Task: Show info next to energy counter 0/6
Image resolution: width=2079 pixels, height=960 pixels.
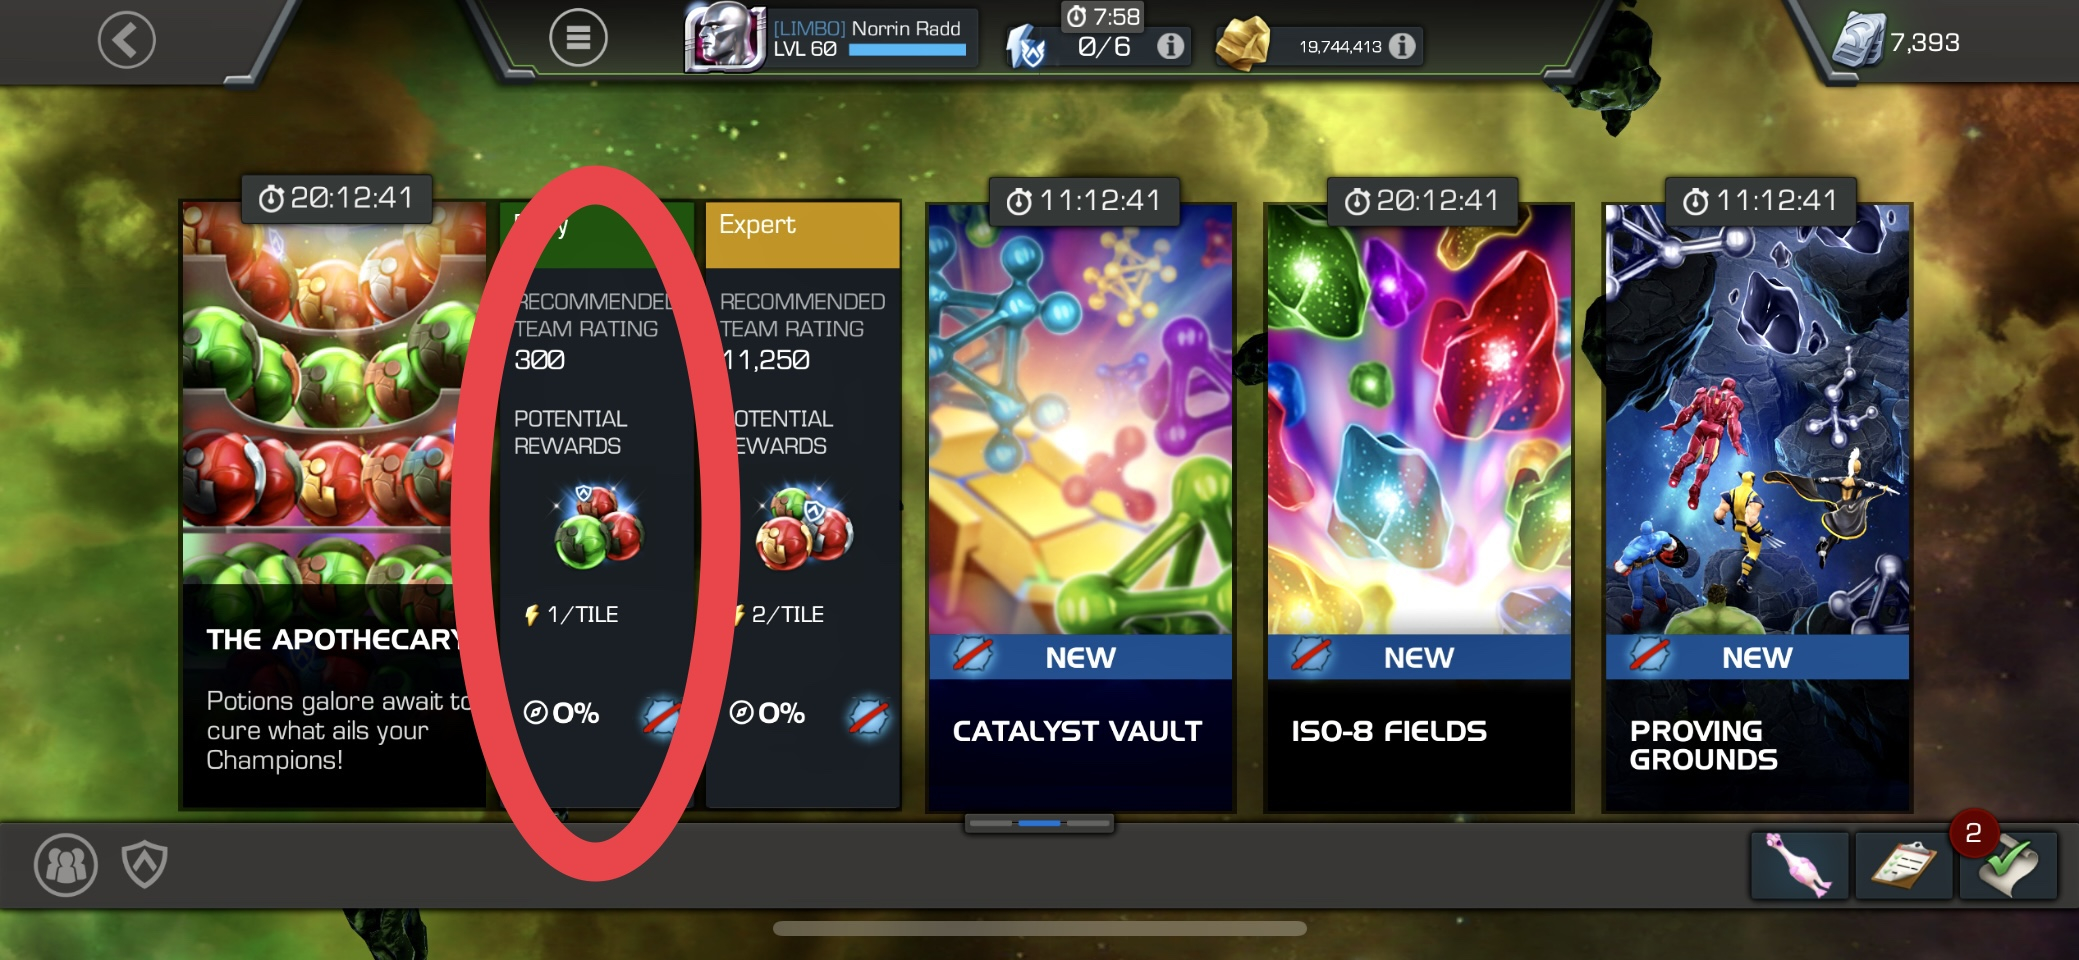Action: (x=1170, y=46)
